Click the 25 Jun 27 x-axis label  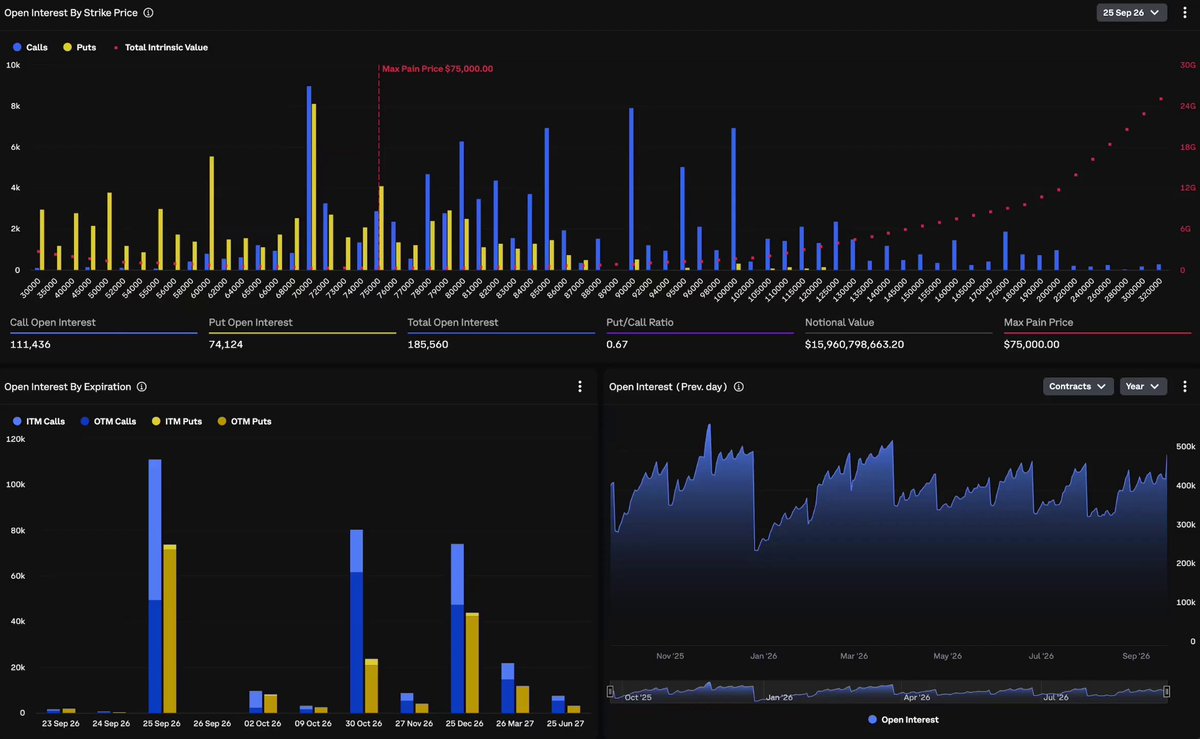point(566,723)
